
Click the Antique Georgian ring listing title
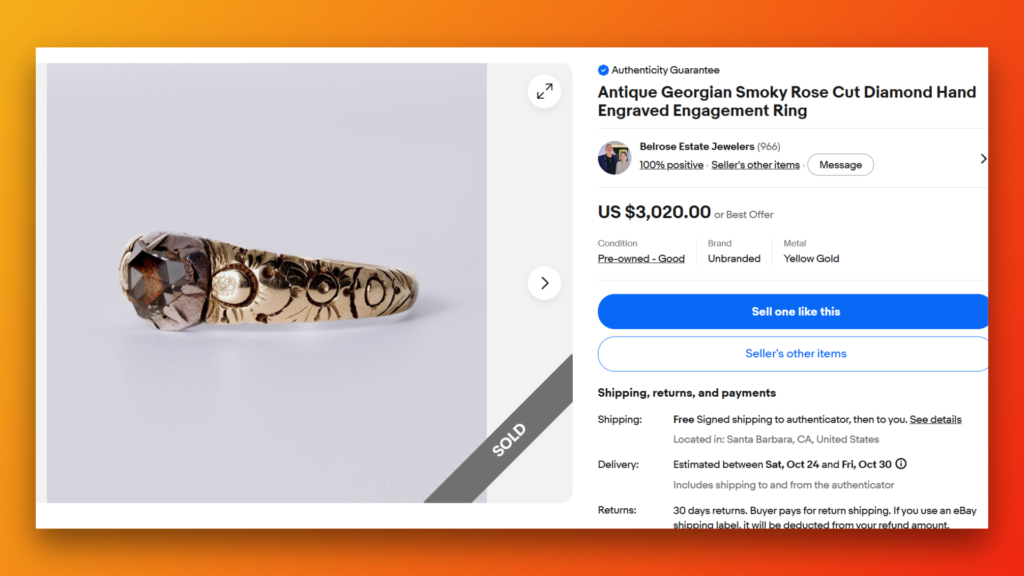(x=787, y=101)
